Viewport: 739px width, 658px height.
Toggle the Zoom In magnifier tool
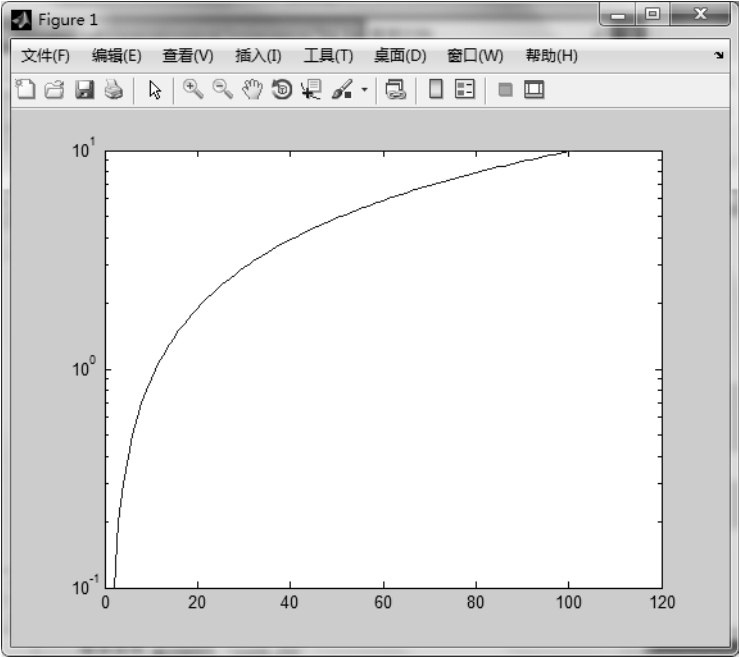[193, 91]
